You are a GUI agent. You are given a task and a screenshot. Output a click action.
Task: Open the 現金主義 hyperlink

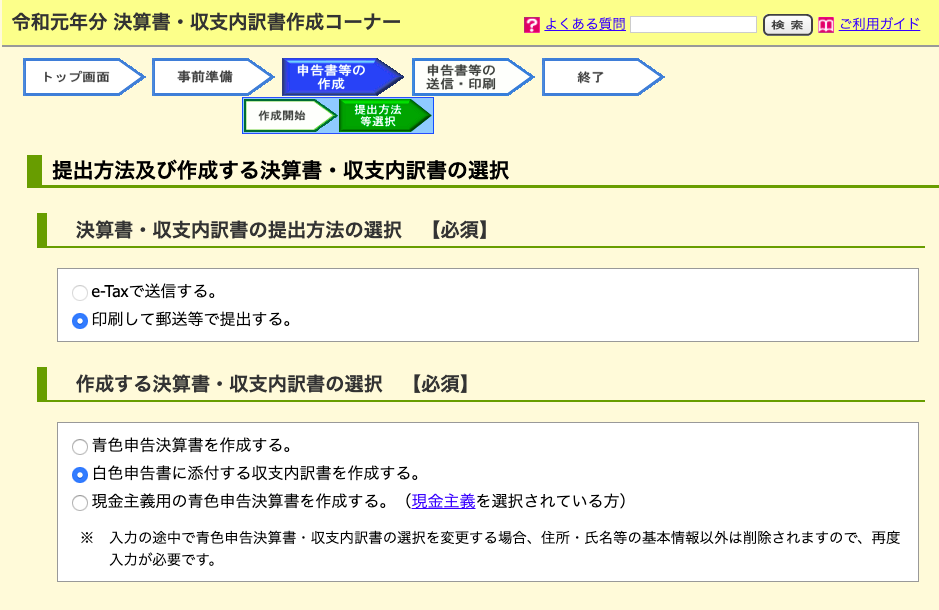click(443, 501)
